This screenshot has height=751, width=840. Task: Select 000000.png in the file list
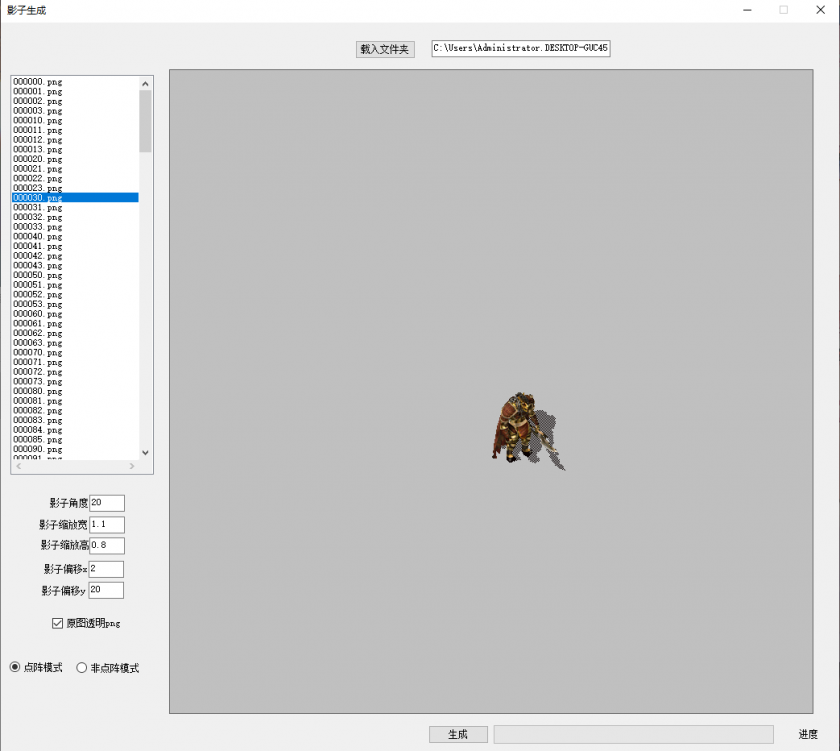tap(38, 82)
